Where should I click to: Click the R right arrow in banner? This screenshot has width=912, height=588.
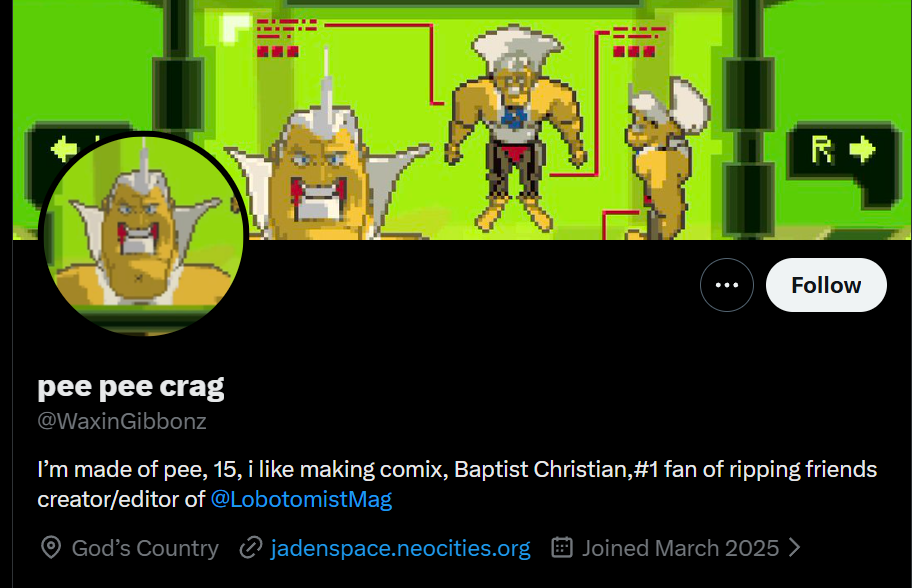point(843,150)
